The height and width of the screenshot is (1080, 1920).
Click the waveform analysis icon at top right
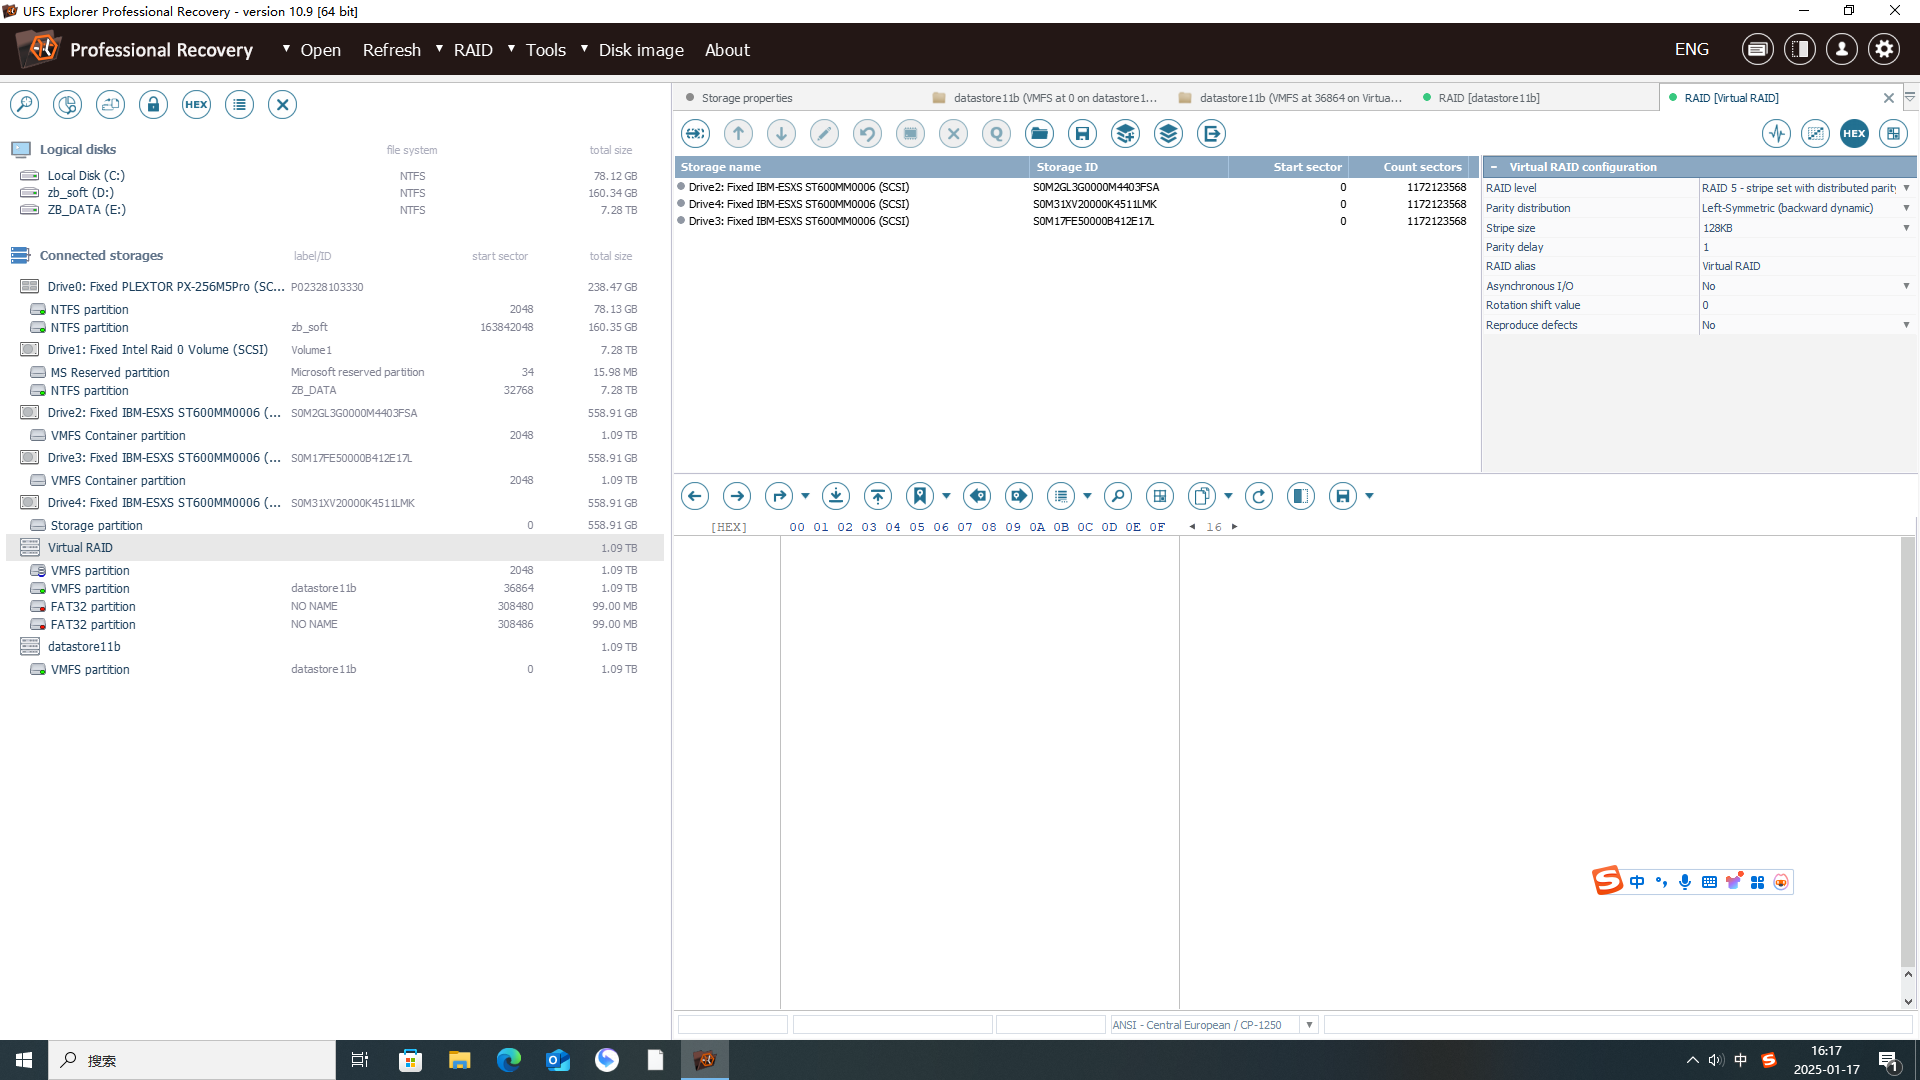[x=1776, y=133]
